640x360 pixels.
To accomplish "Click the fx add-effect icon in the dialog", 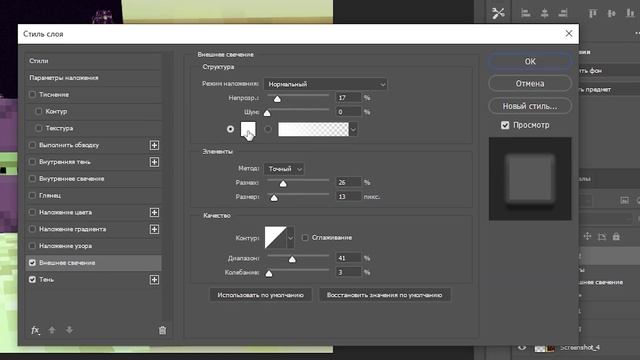I will (36, 330).
